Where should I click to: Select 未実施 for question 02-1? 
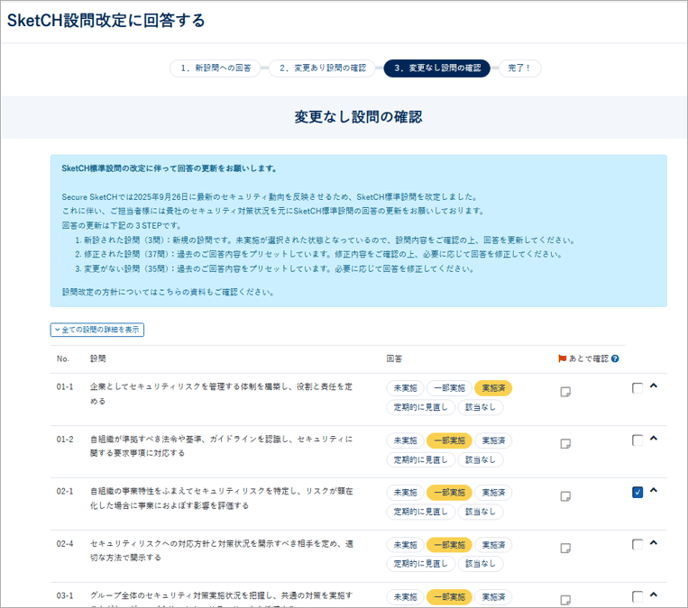(405, 493)
